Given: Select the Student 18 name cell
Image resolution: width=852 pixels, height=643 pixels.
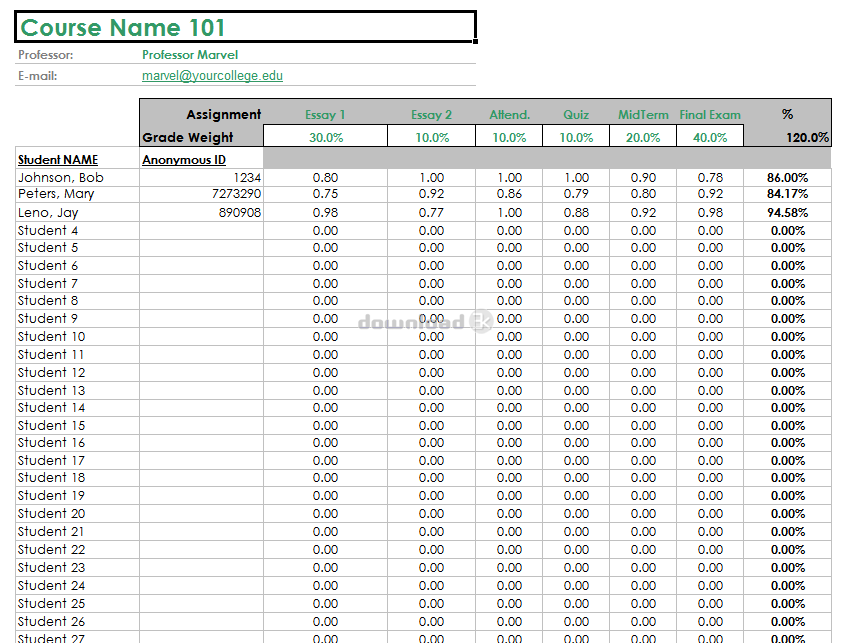Looking at the screenshot, I should click(x=77, y=478).
